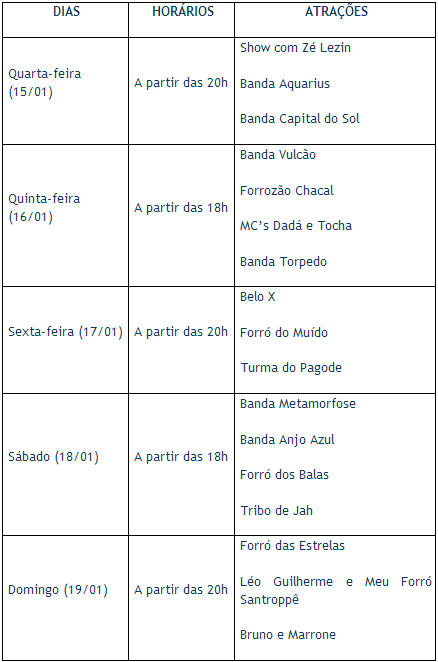Select the Quinta-feira (16/01) cell
Image resolution: width=438 pixels, height=662 pixels.
click(65, 216)
